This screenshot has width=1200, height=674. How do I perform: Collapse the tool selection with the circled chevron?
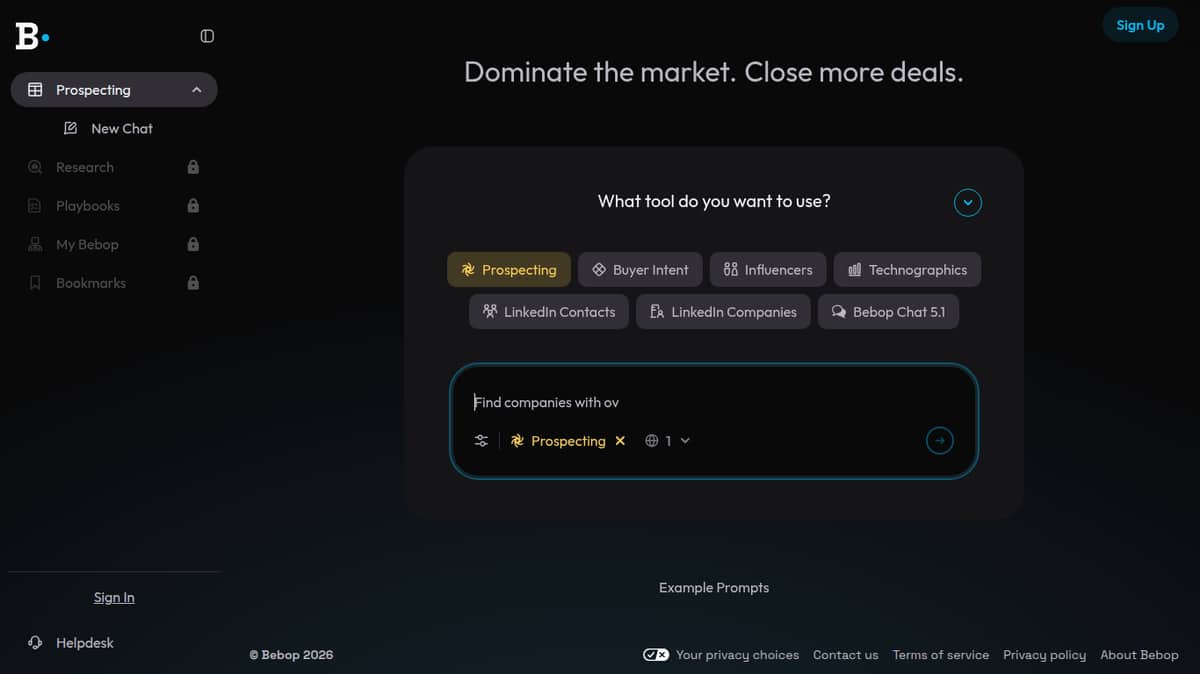pos(967,203)
